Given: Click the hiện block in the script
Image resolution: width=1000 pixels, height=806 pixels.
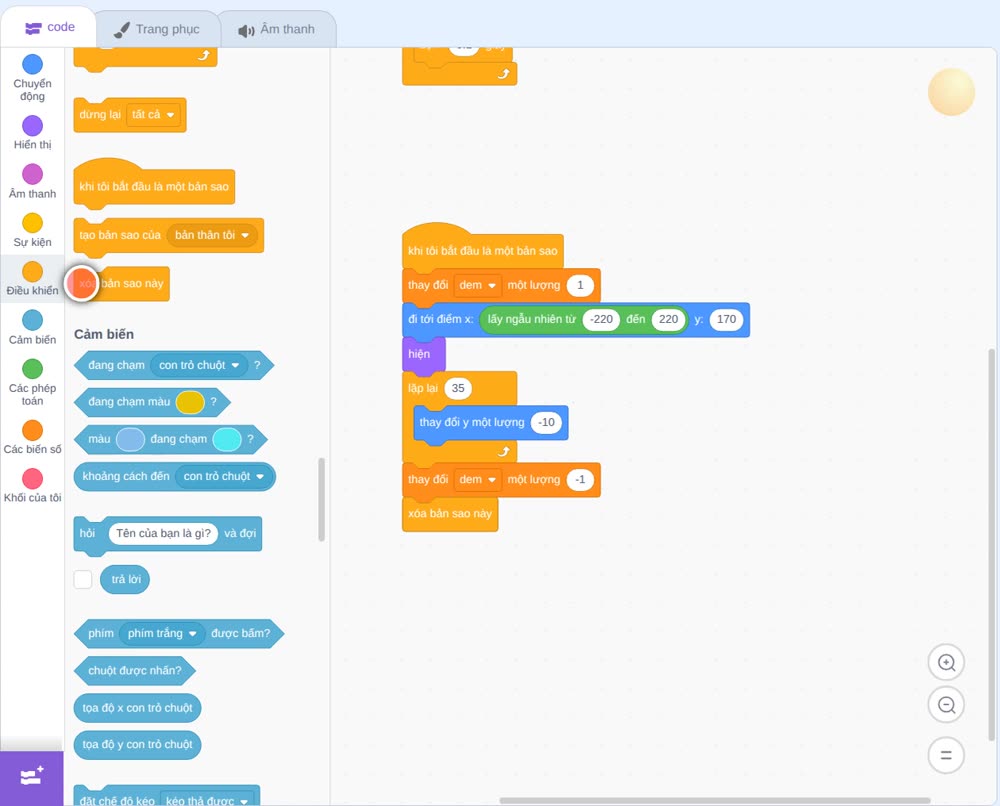Looking at the screenshot, I should click(x=423, y=355).
